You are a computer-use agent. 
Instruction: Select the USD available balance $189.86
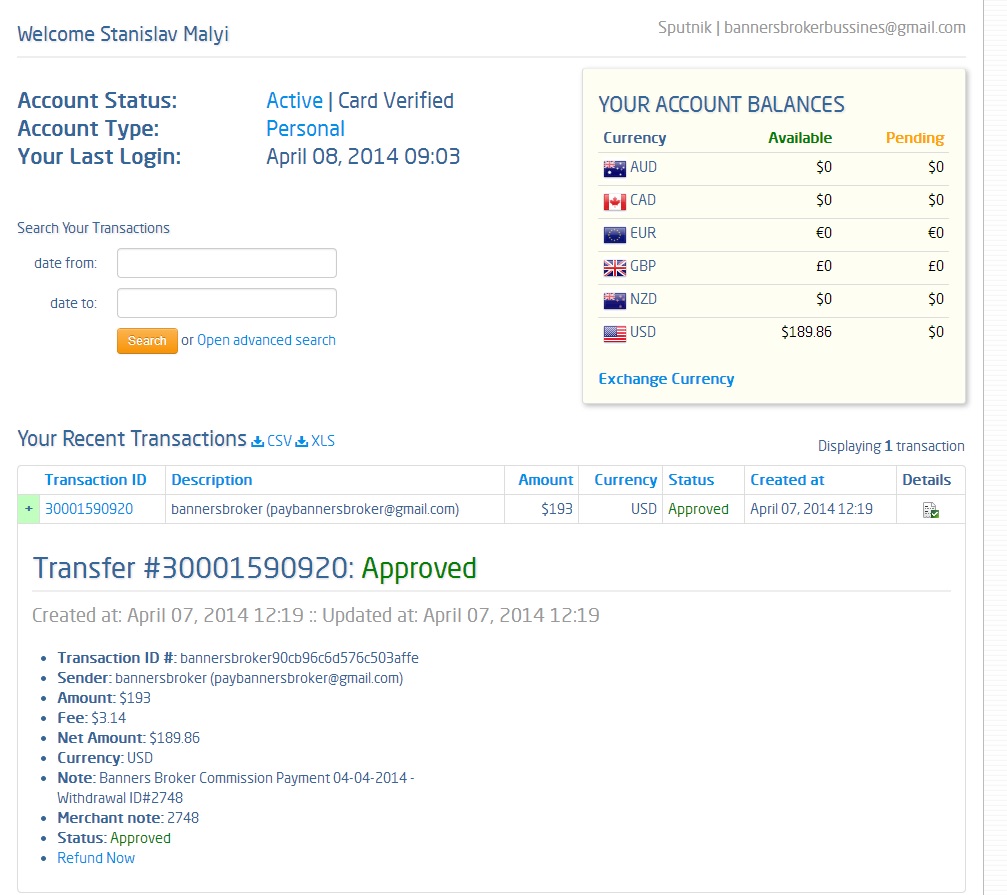(806, 332)
